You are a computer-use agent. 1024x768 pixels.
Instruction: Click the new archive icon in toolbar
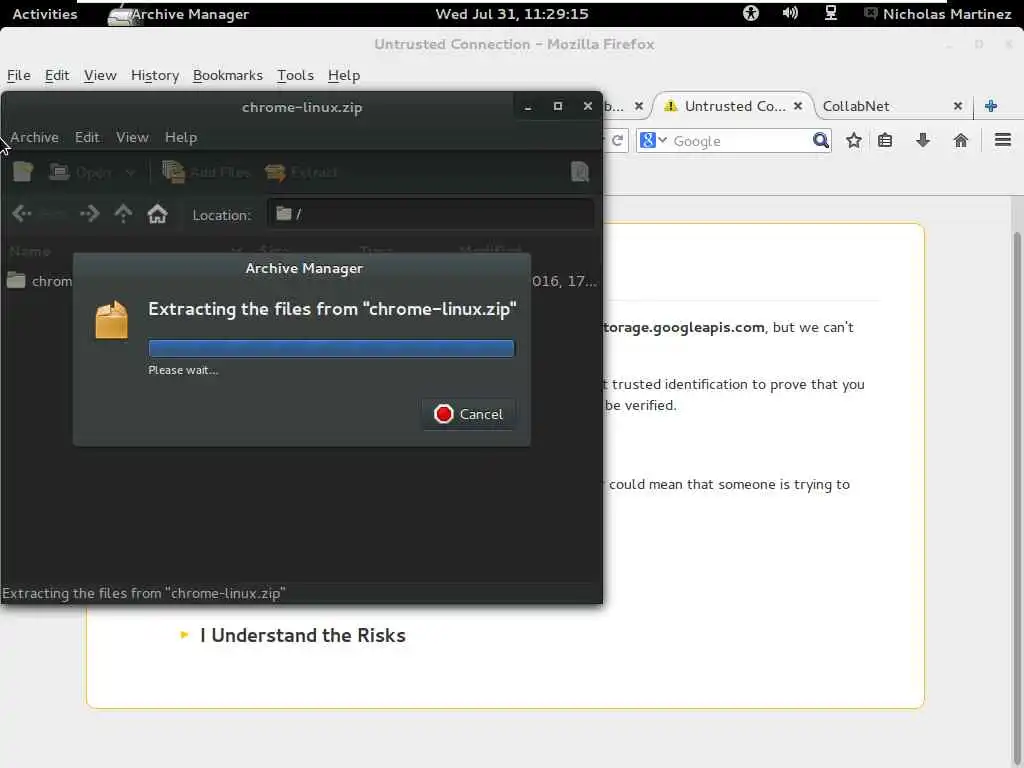[23, 172]
